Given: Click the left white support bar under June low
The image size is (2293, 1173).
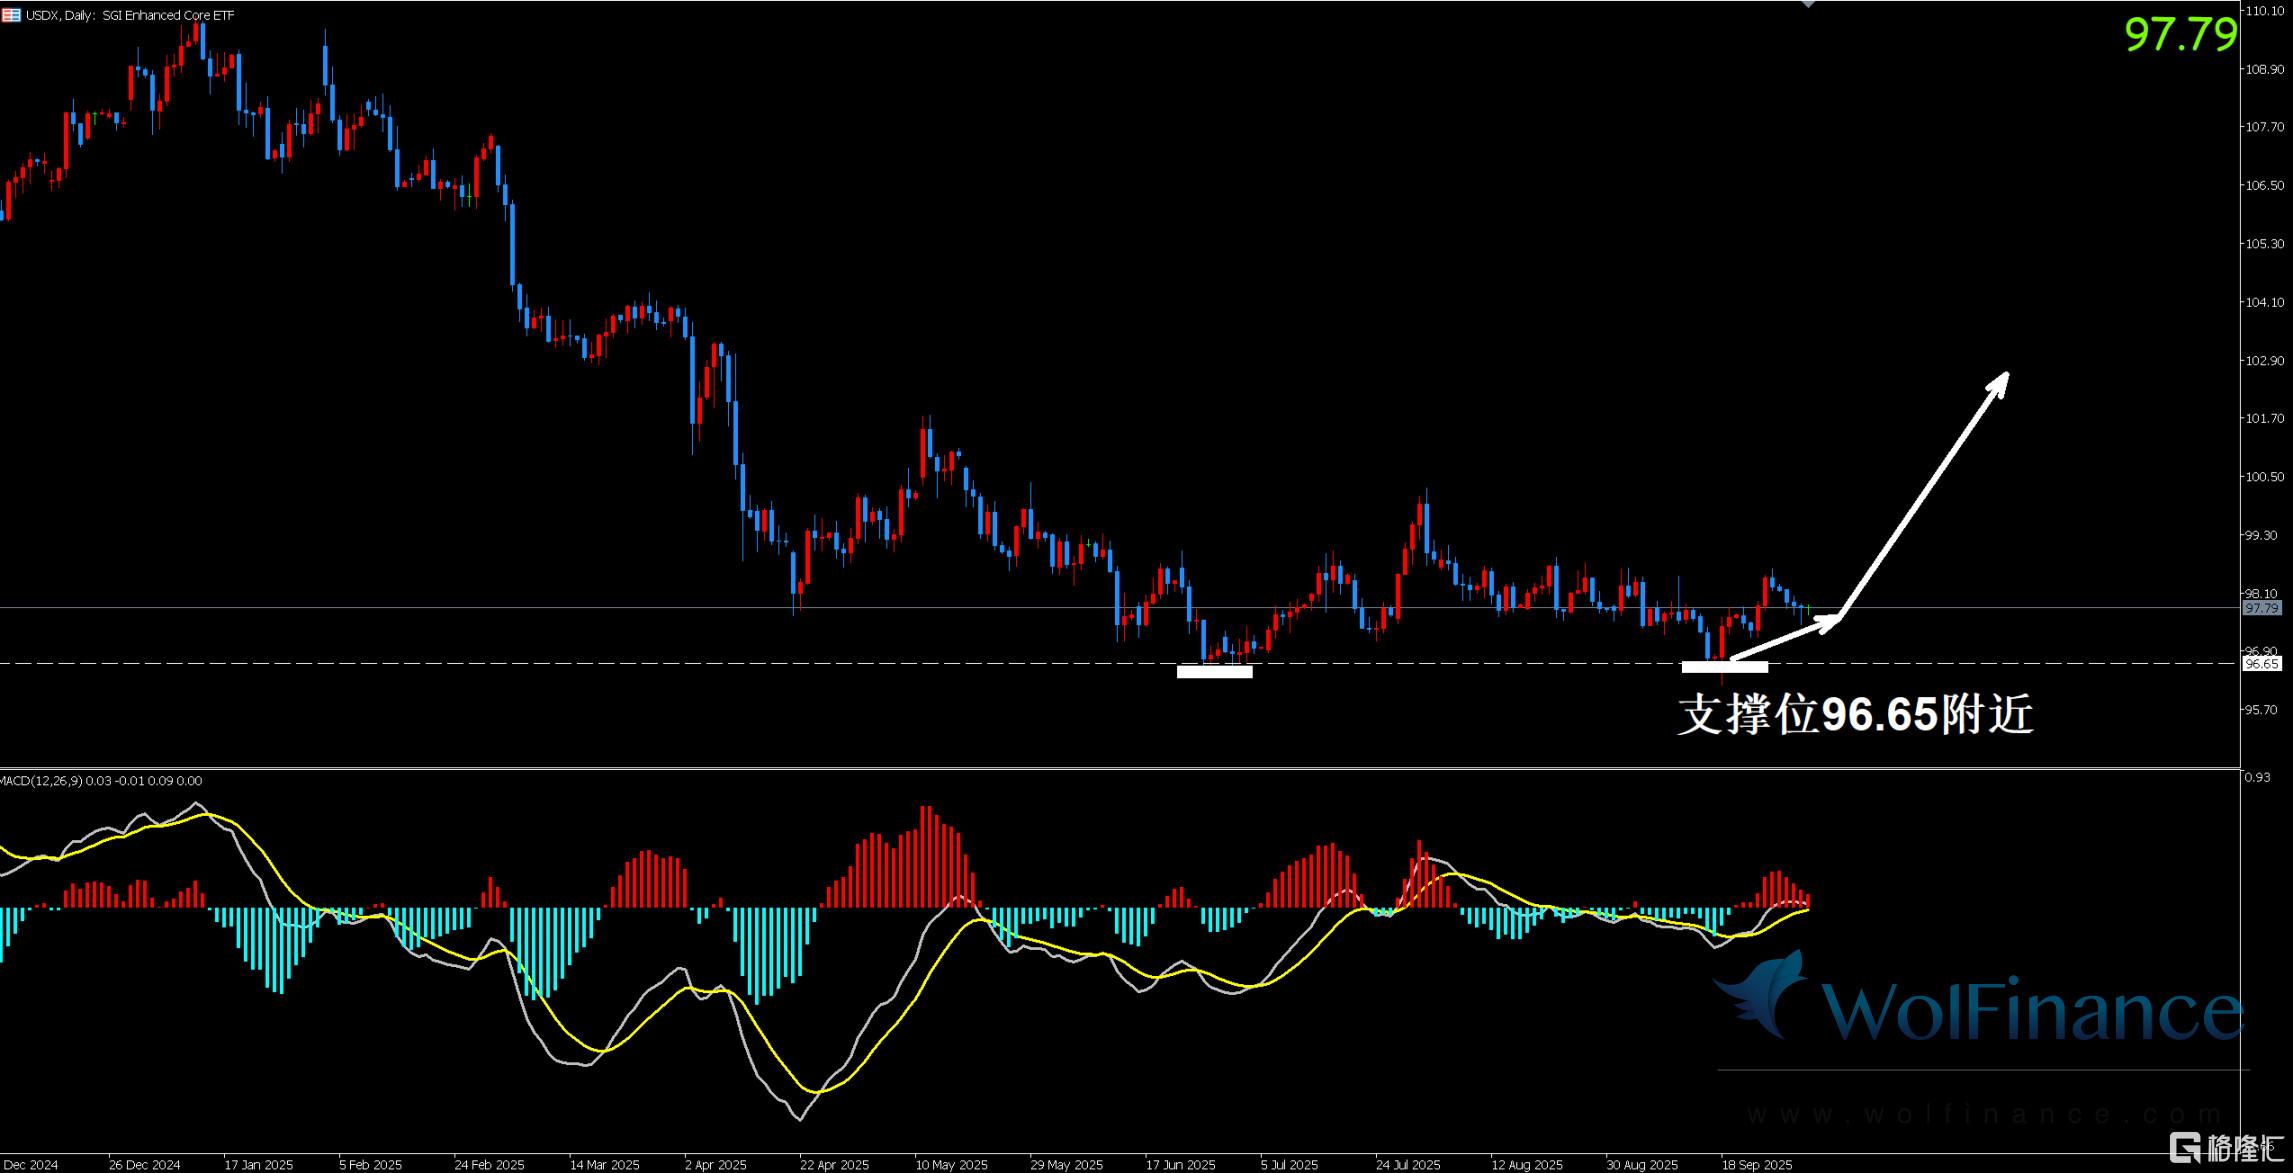Looking at the screenshot, I should click(1214, 672).
